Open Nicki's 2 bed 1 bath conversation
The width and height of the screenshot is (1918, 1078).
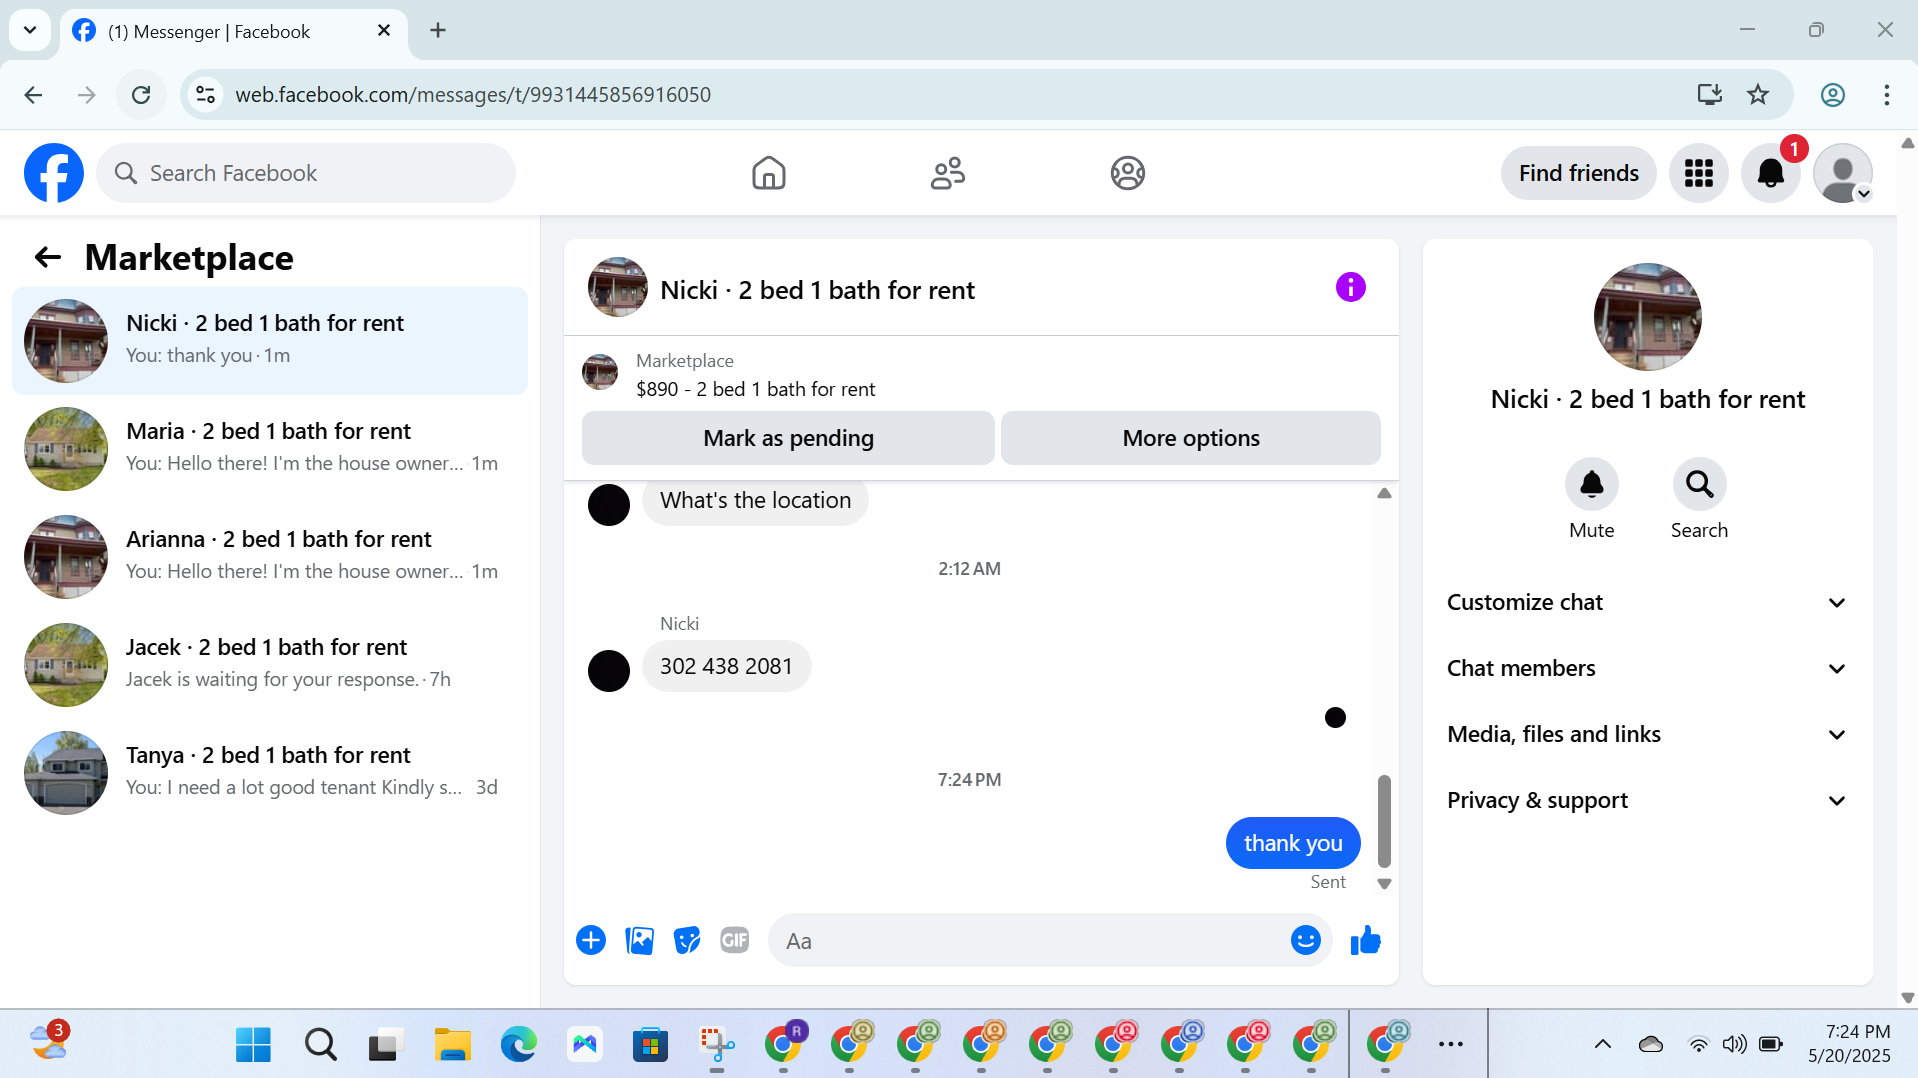pyautogui.click(x=270, y=341)
